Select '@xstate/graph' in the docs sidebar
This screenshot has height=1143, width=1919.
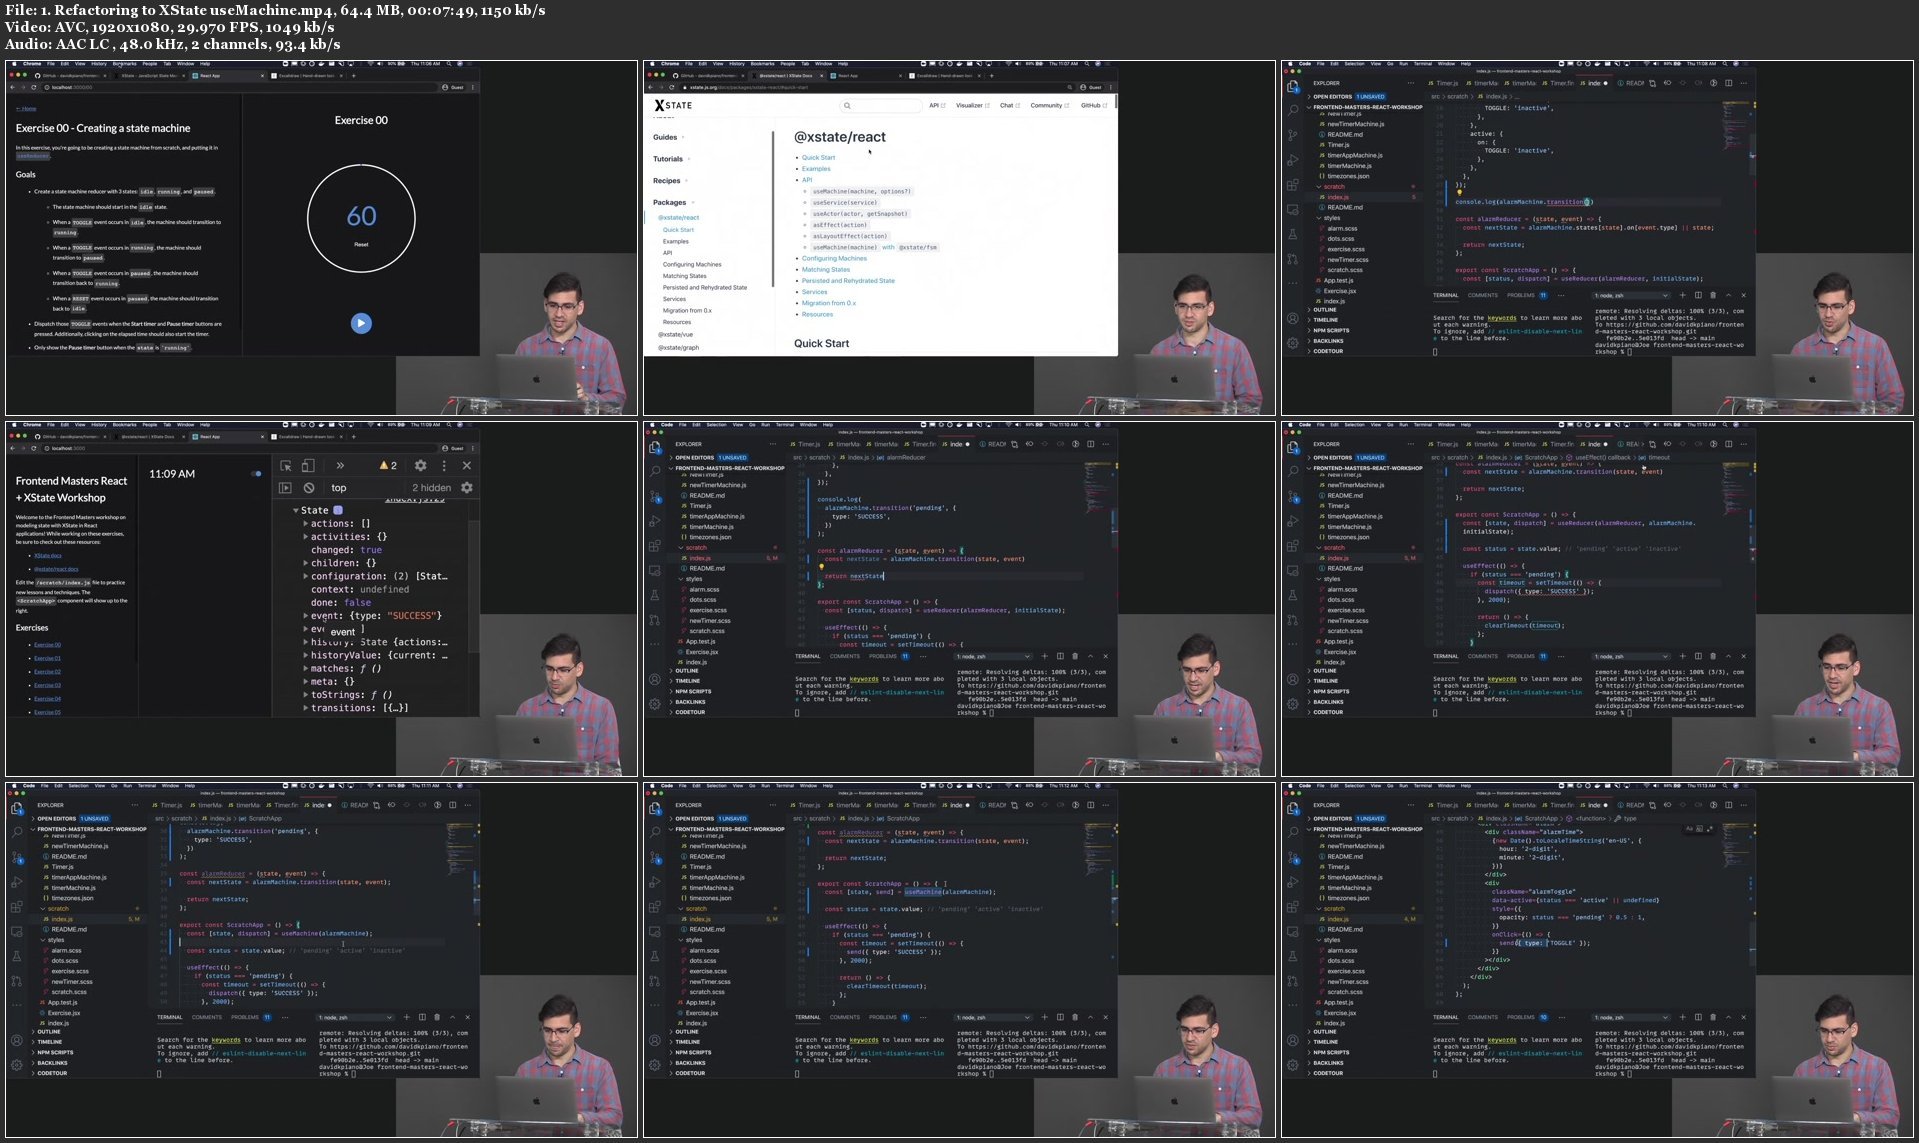click(x=678, y=347)
